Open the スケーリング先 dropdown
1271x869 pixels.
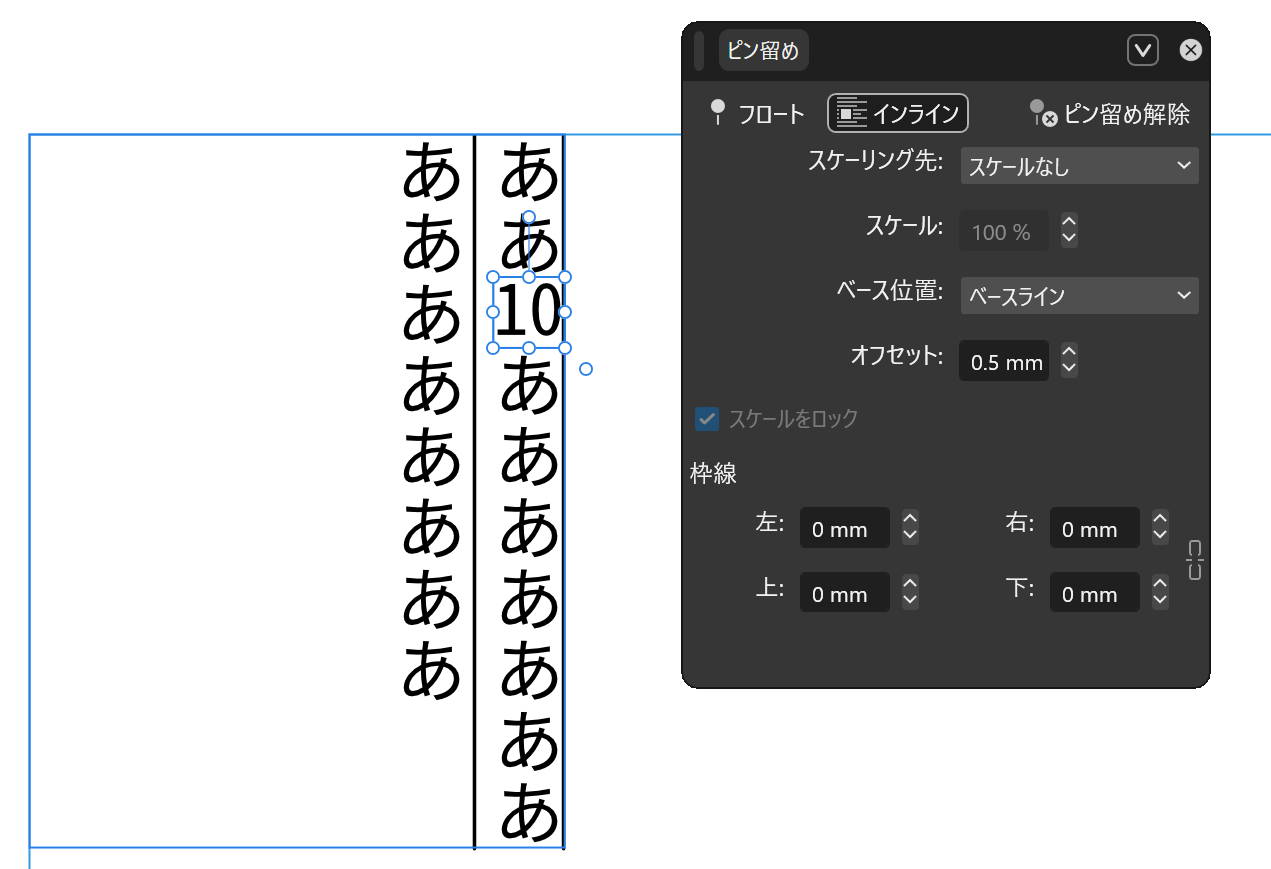pyautogui.click(x=1079, y=166)
